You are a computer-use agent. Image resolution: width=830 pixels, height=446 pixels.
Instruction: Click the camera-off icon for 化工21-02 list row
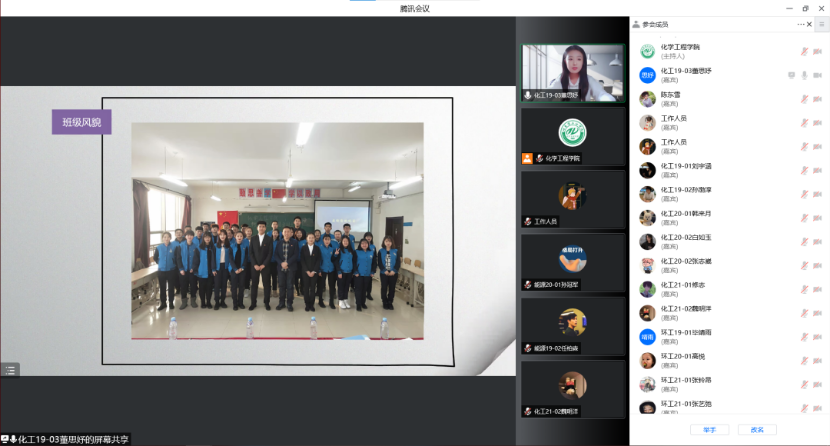point(817,313)
